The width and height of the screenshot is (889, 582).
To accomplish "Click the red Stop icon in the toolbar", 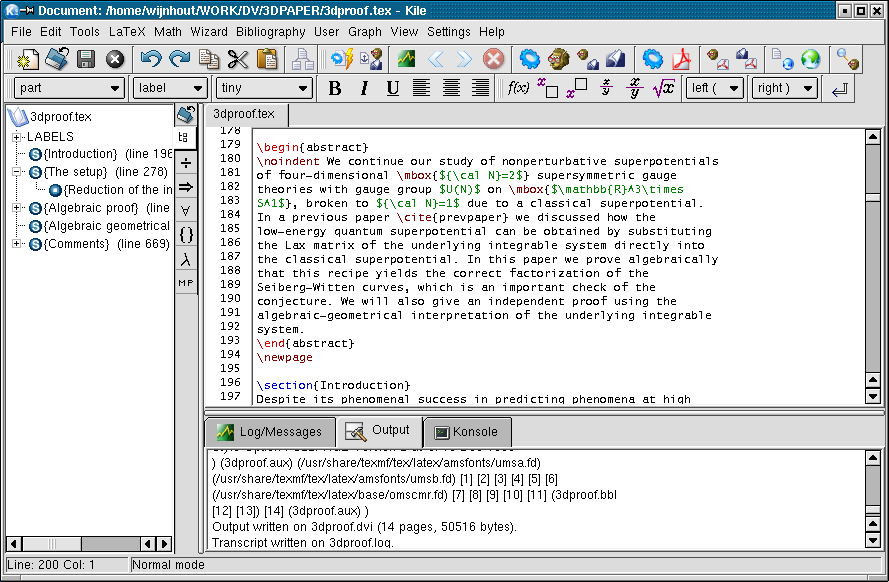I will point(493,59).
